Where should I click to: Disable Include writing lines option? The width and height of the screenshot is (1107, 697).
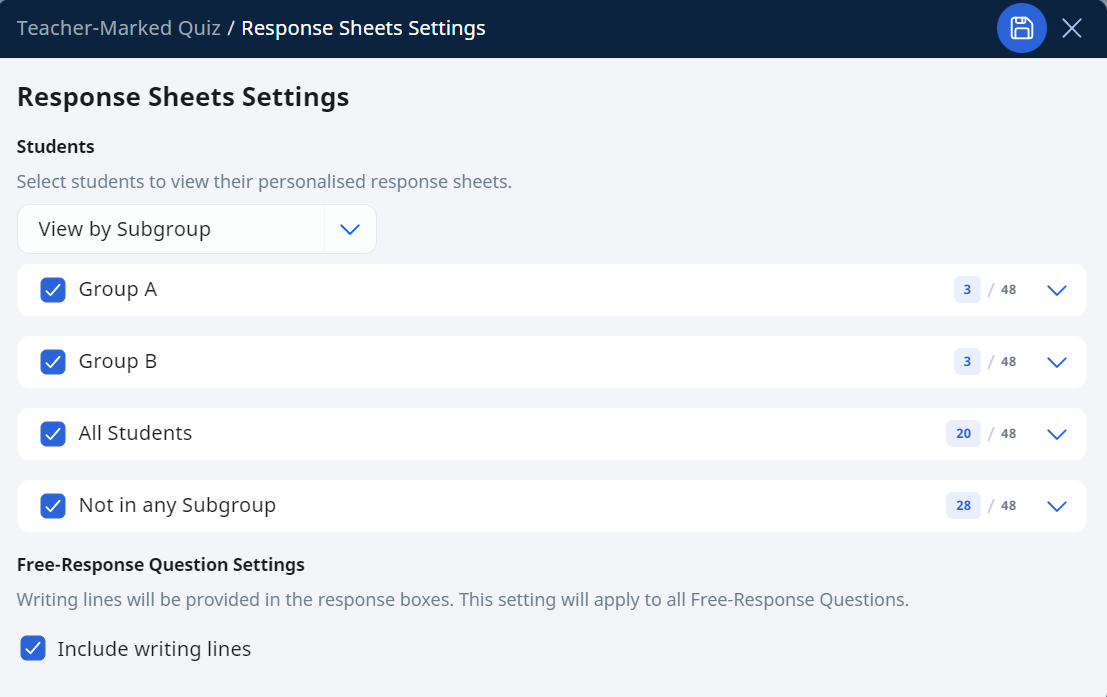33,648
